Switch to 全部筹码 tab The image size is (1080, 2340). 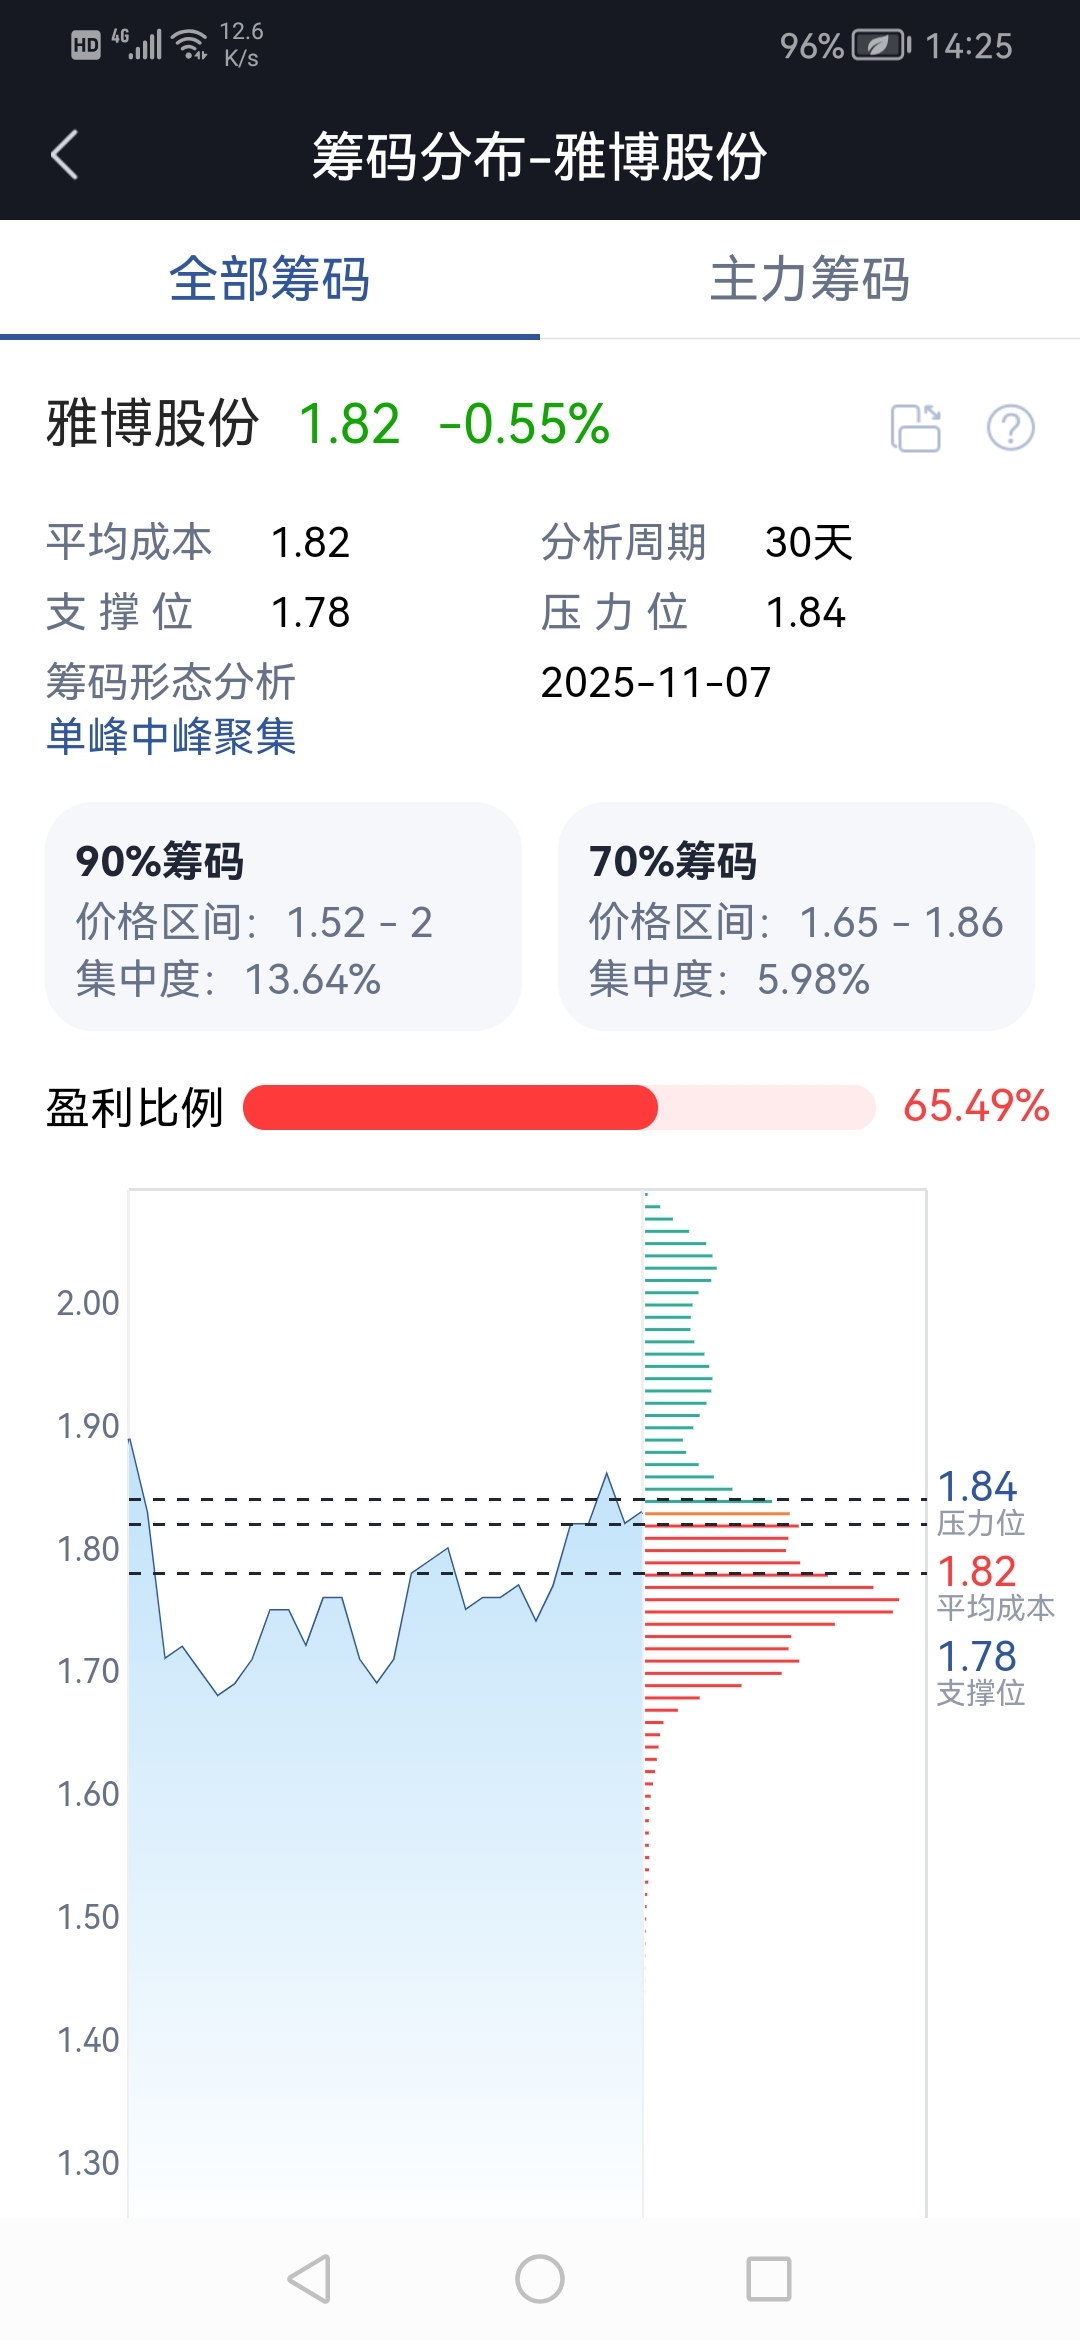tap(270, 279)
